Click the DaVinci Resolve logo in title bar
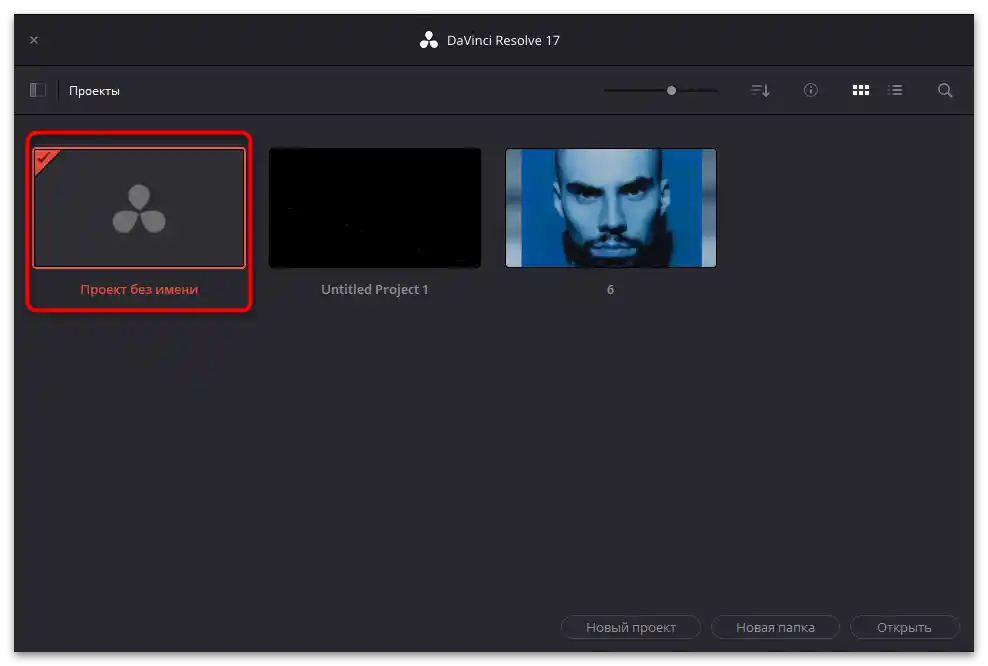The image size is (988, 666). pos(429,40)
